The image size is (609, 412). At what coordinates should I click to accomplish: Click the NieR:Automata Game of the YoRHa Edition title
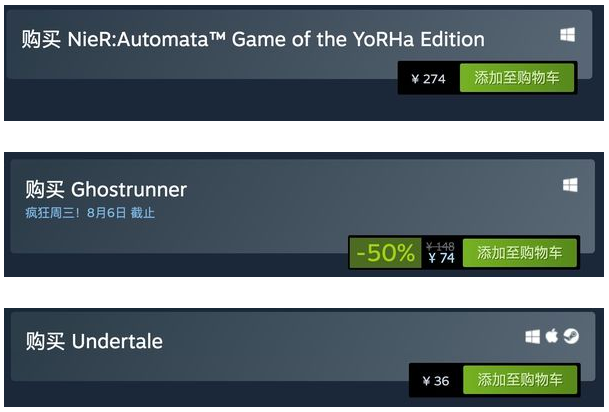tap(253, 40)
